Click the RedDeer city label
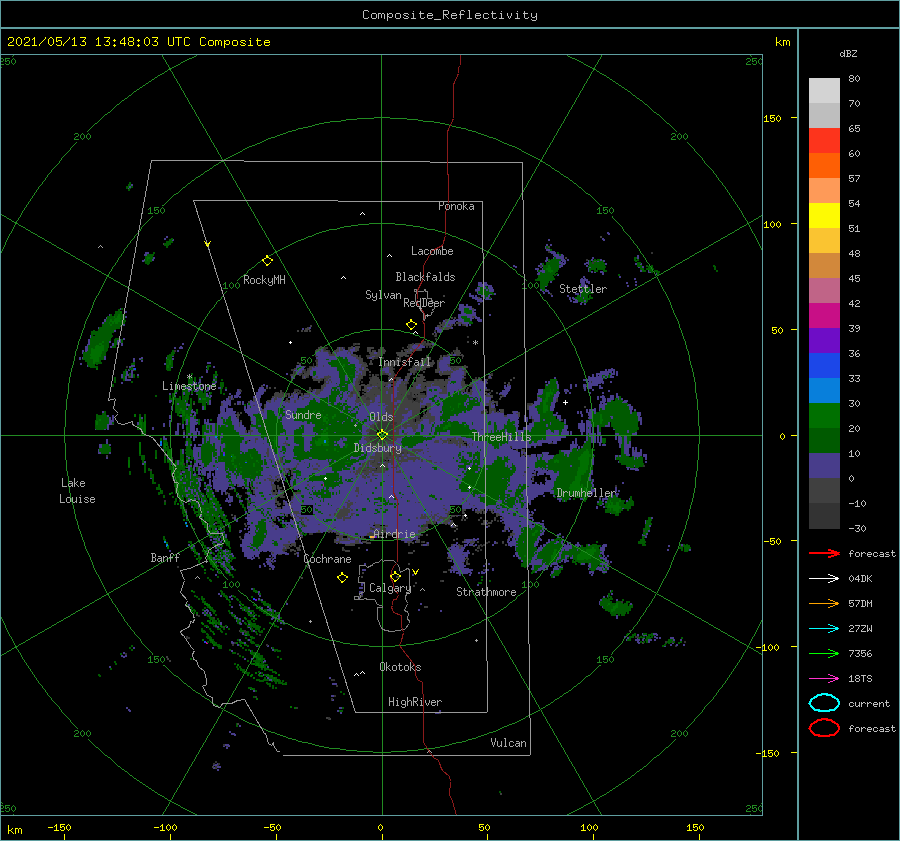This screenshot has height=841, width=900. [424, 303]
